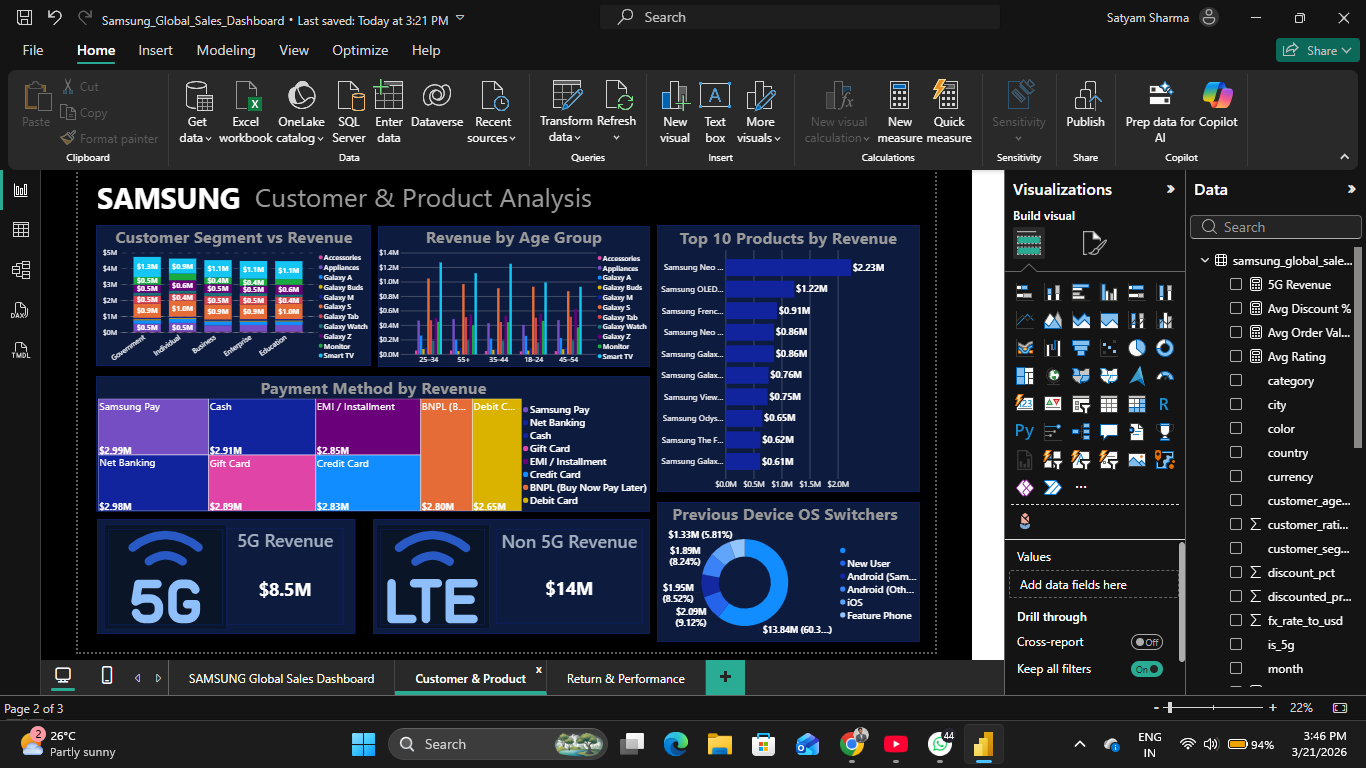The width and height of the screenshot is (1366, 768).
Task: Choose the Treemap visual type
Action: [x=1024, y=376]
